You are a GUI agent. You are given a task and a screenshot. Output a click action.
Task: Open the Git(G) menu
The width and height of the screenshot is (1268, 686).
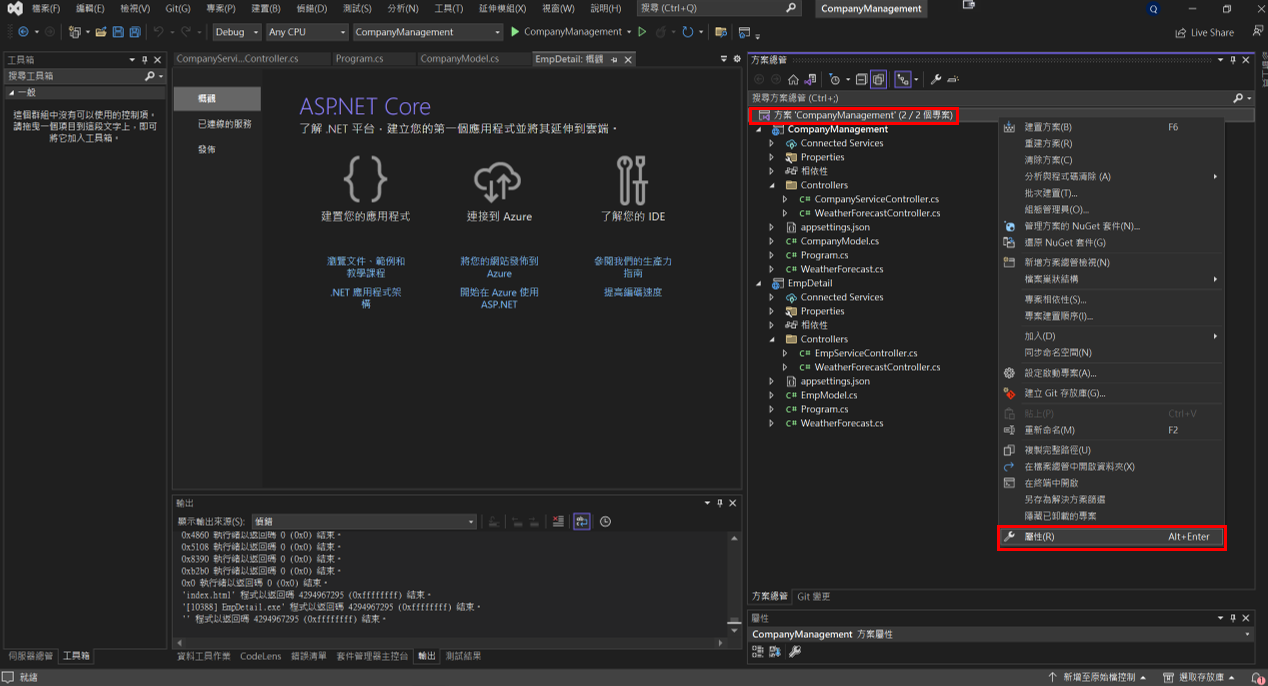tap(178, 8)
